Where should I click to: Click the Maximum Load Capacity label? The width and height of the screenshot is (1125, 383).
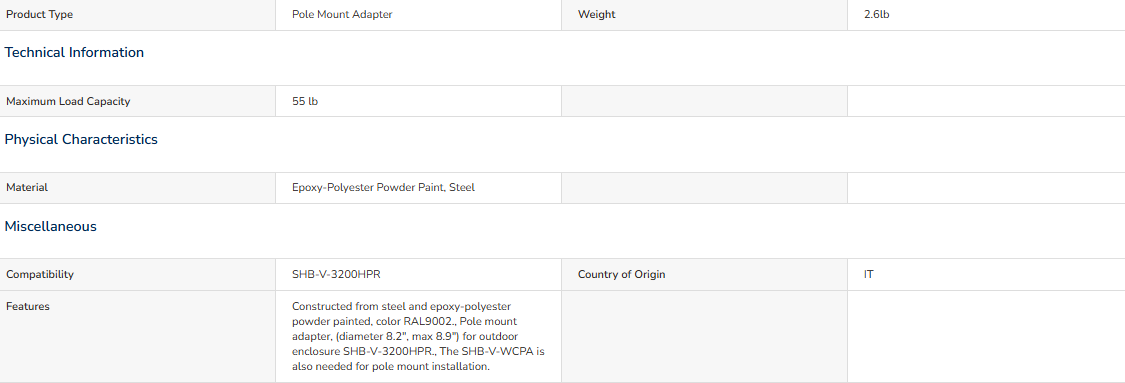tap(68, 102)
